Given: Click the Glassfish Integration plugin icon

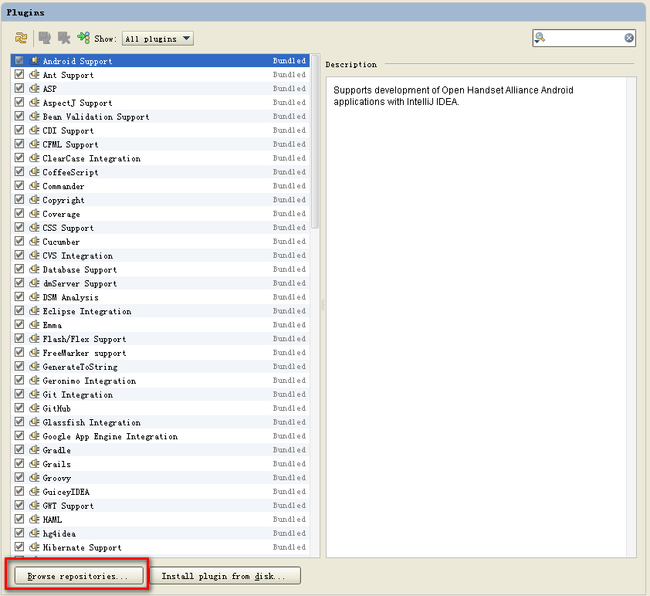Looking at the screenshot, I should click(x=34, y=422).
